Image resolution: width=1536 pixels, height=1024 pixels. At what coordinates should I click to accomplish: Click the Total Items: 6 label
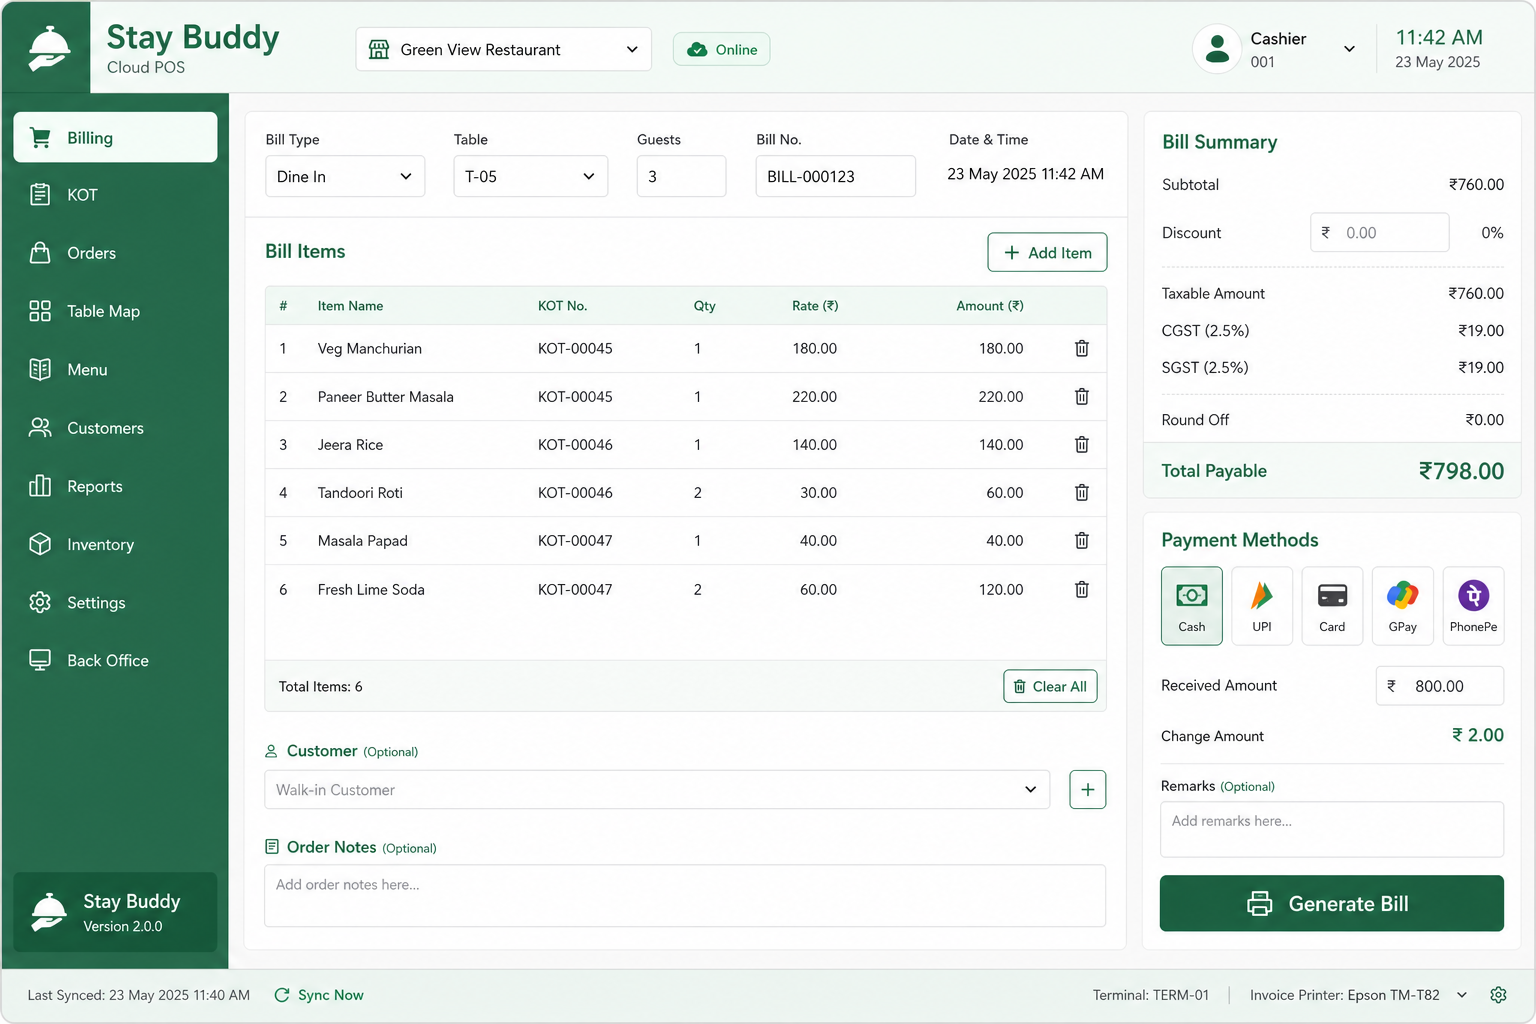[320, 687]
